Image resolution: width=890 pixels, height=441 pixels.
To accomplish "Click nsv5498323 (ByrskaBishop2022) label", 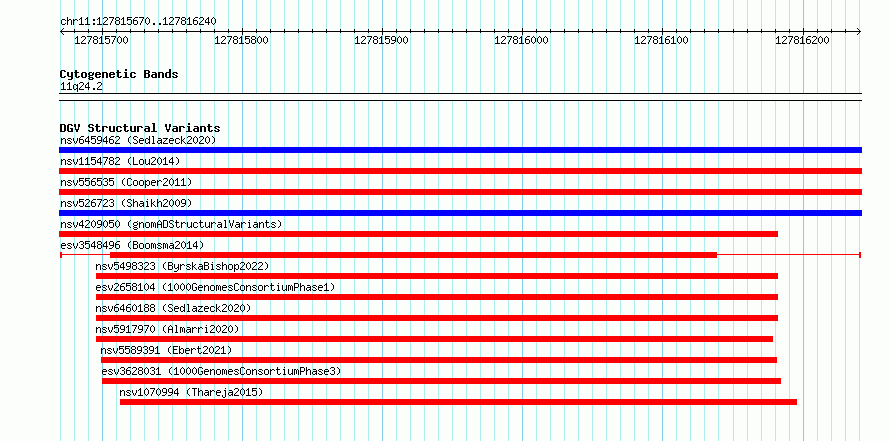I will pyautogui.click(x=182, y=266).
